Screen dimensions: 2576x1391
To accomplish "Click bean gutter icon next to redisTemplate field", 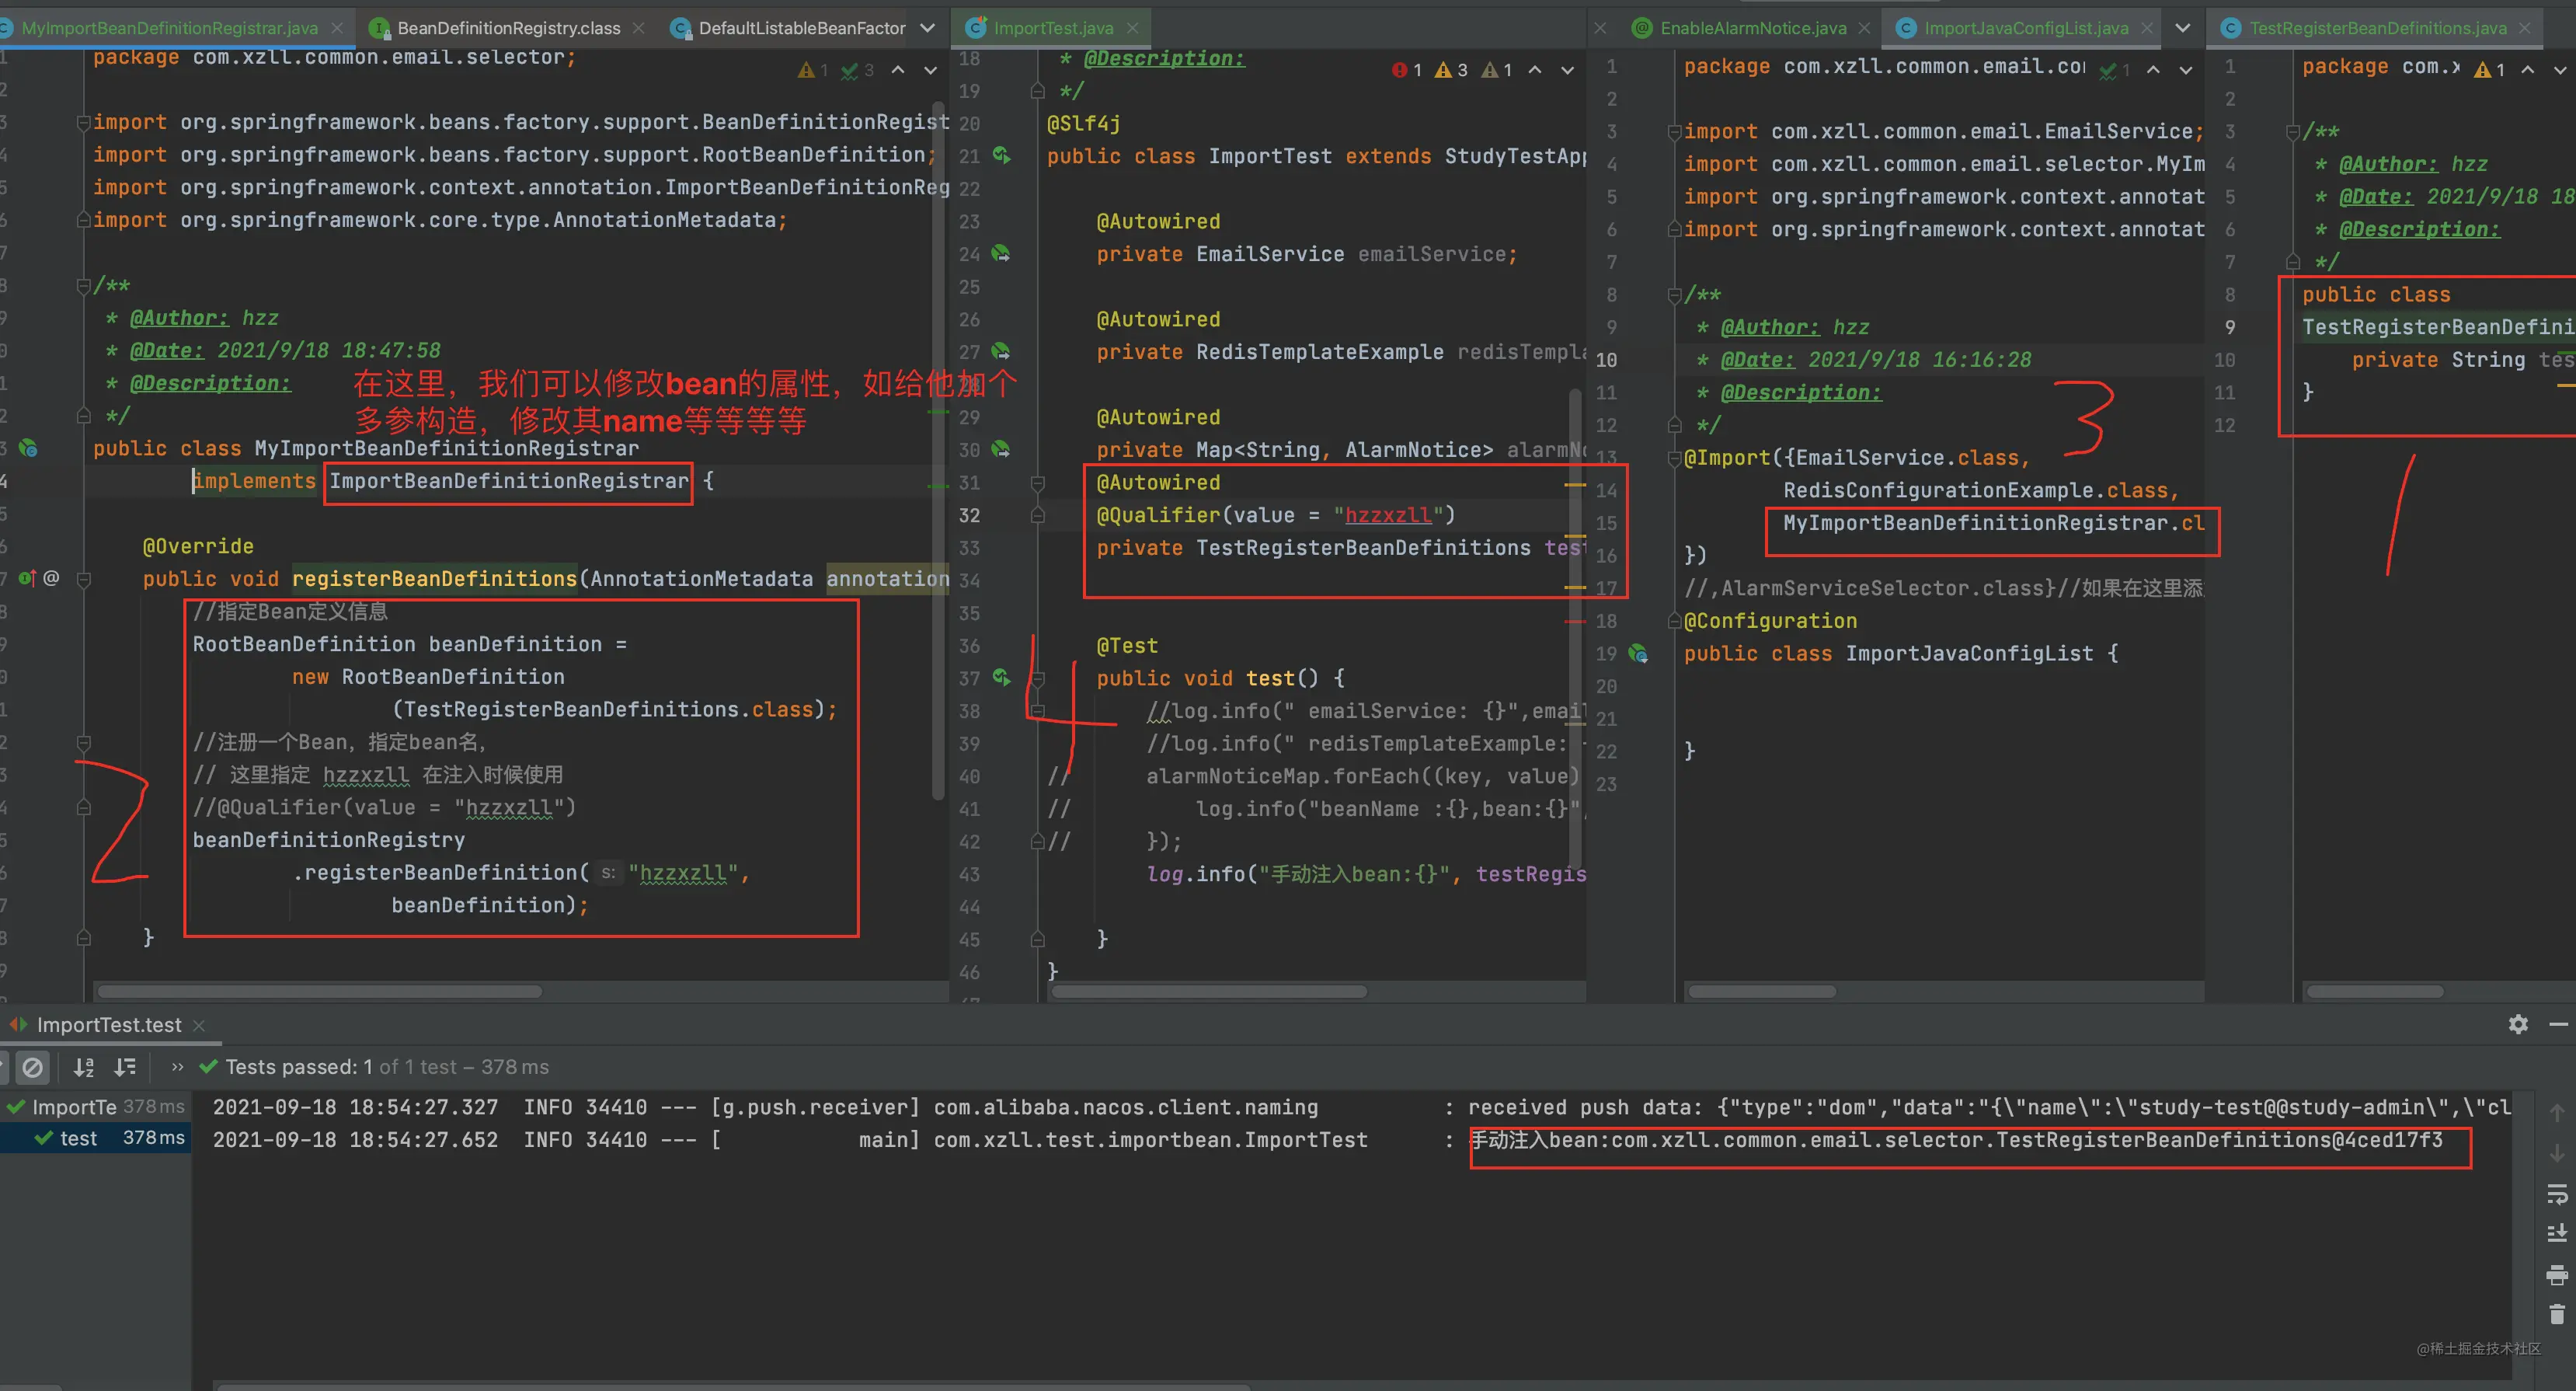I will coord(1001,351).
